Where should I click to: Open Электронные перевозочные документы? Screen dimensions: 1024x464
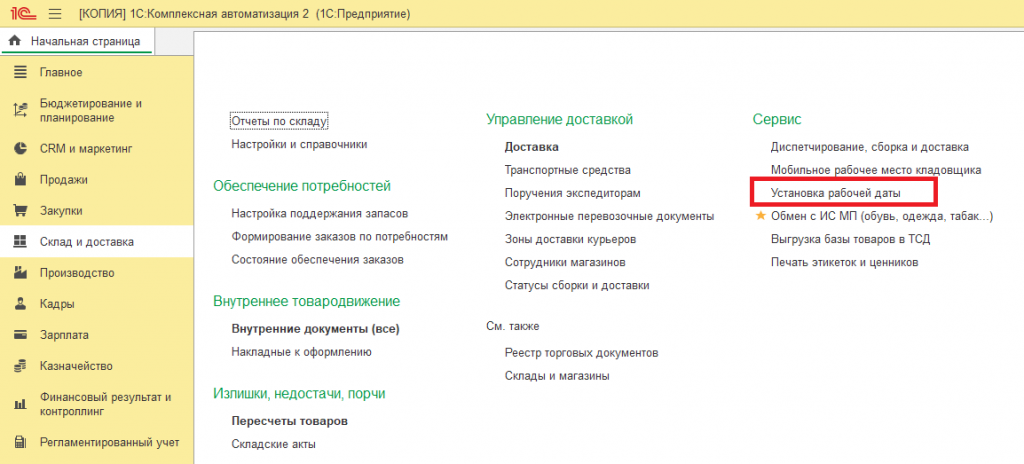pyautogui.click(x=609, y=216)
